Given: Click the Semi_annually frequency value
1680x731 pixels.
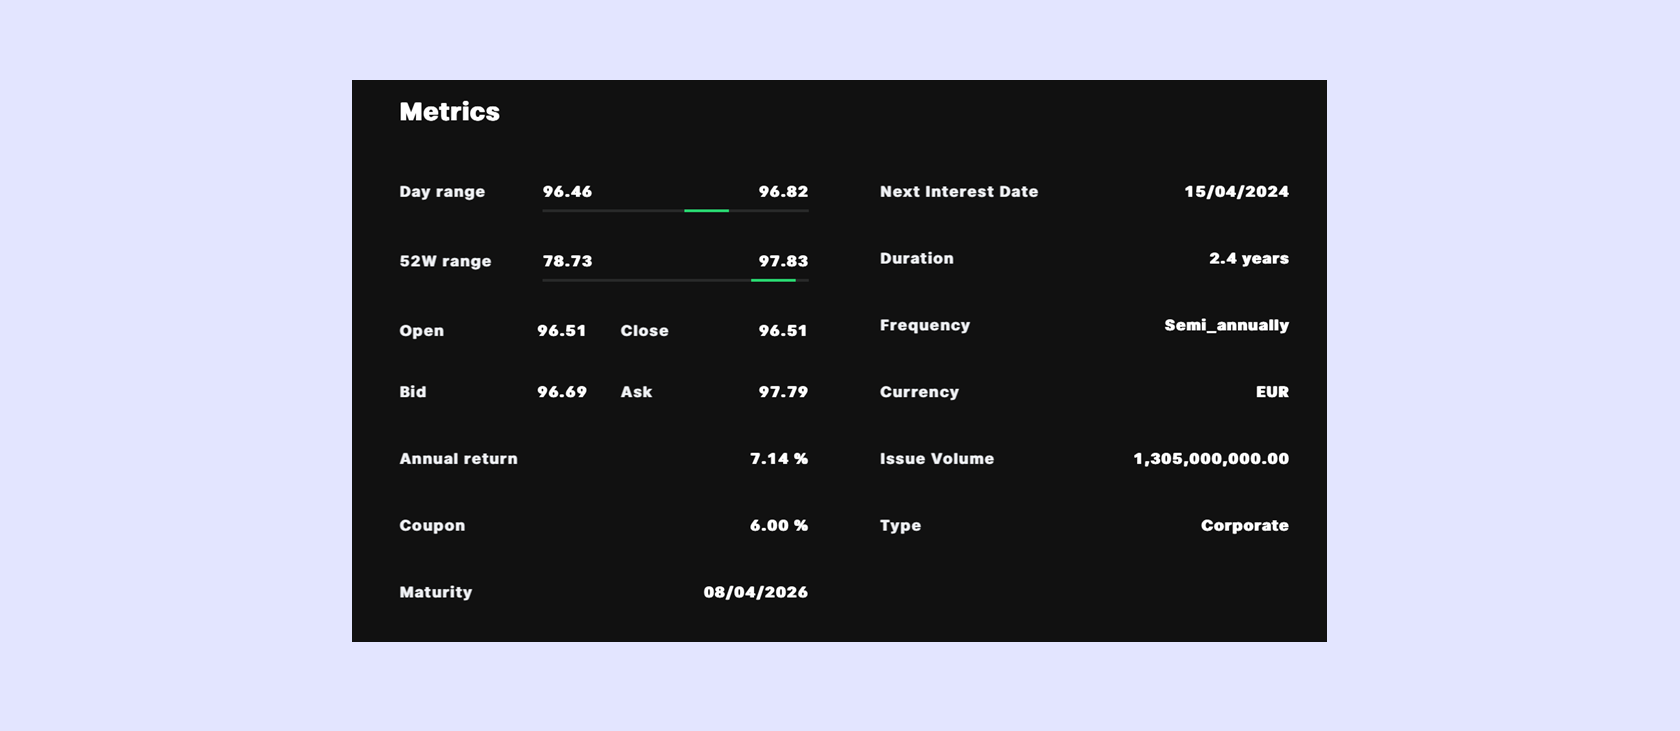Looking at the screenshot, I should (x=1226, y=326).
